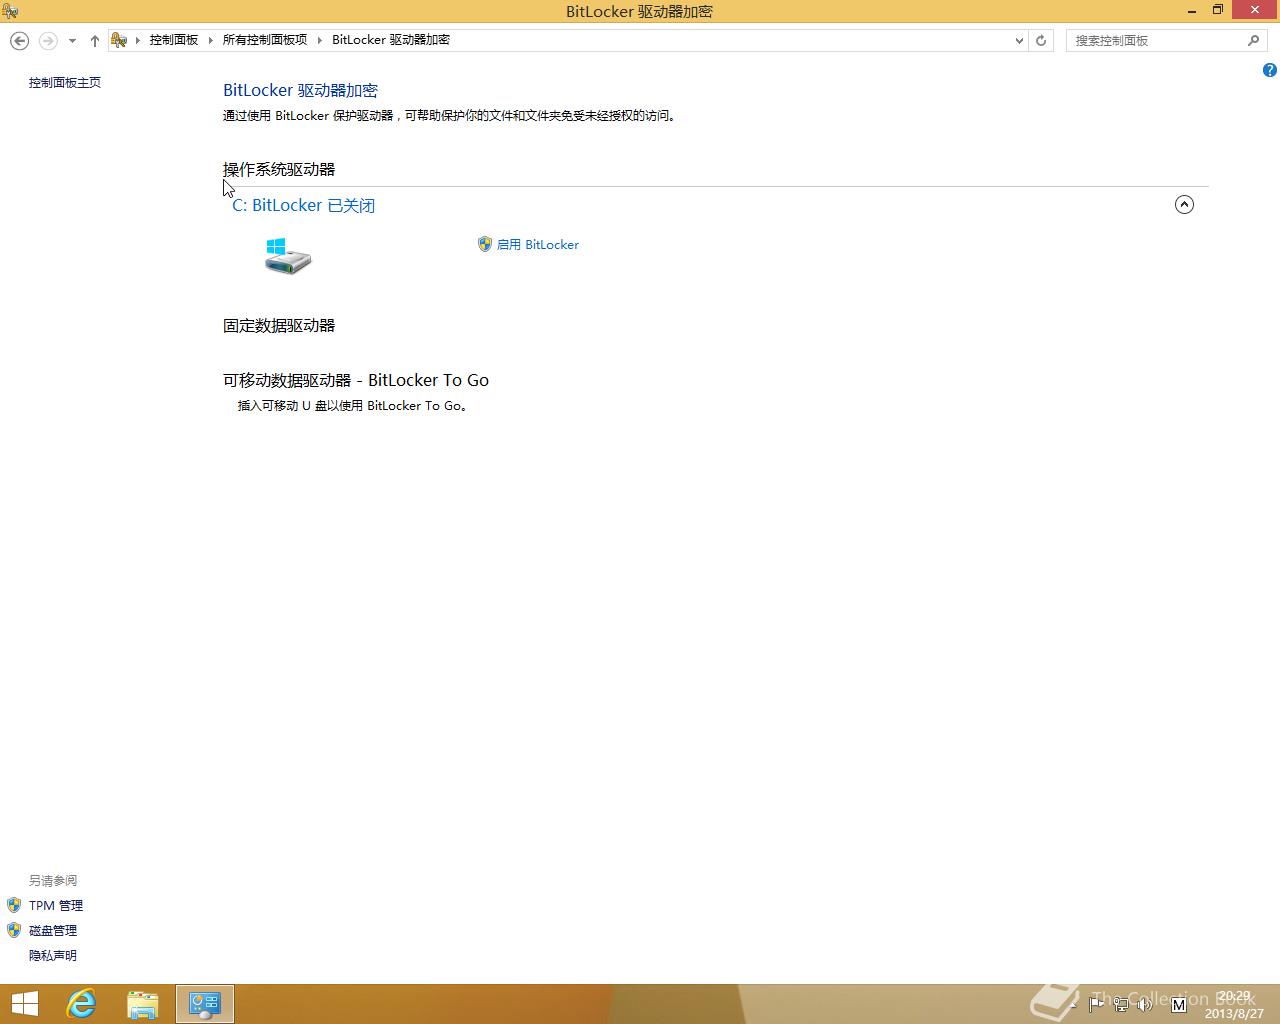Viewport: 1280px width, 1024px height.
Task: Open File Explorer from the taskbar
Action: (x=143, y=1004)
